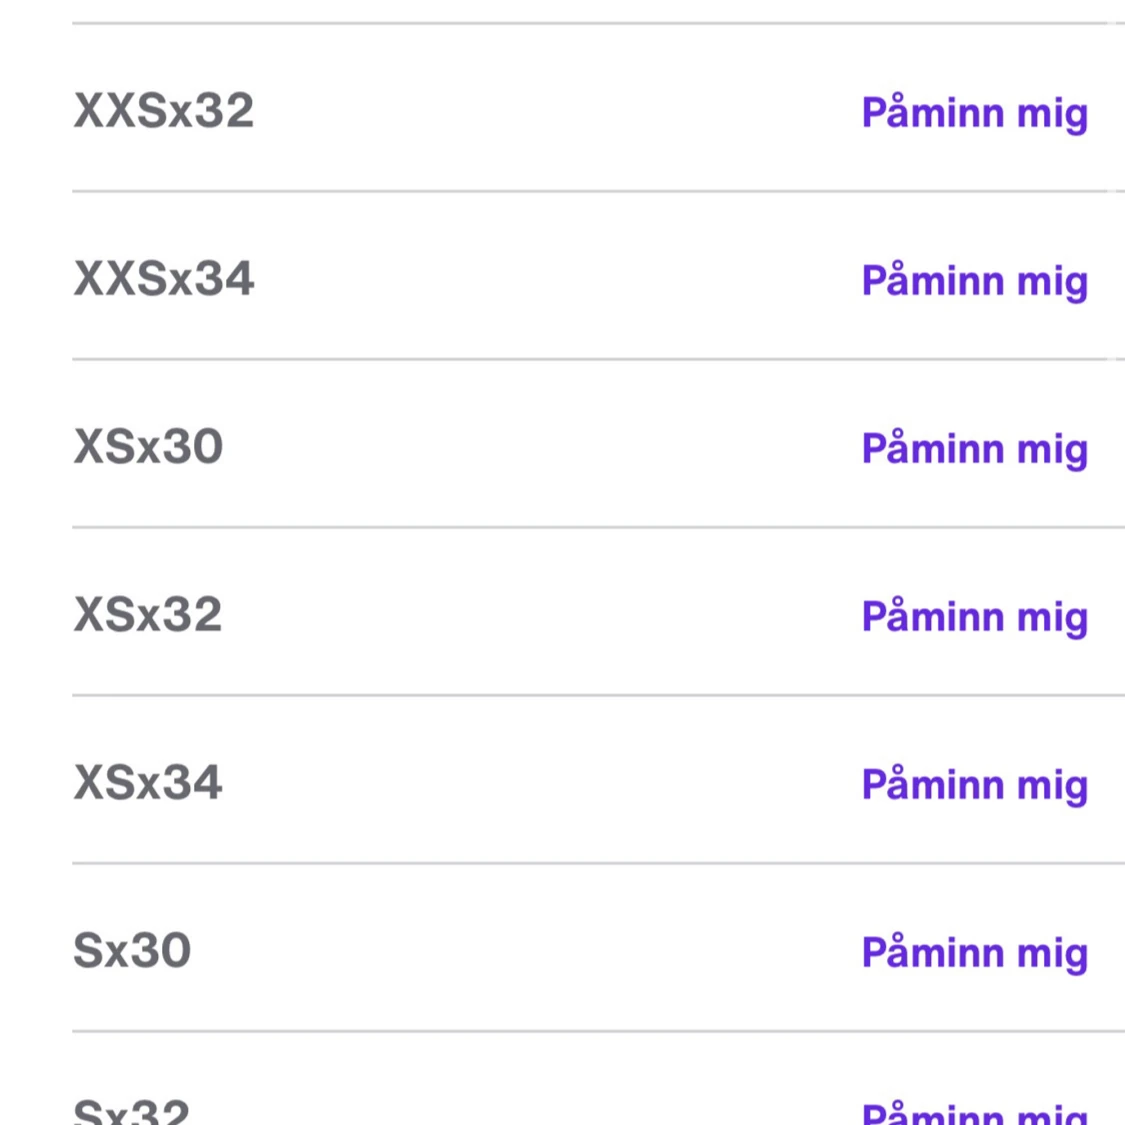
Task: Request reminder for size XSx30
Action: (x=974, y=448)
